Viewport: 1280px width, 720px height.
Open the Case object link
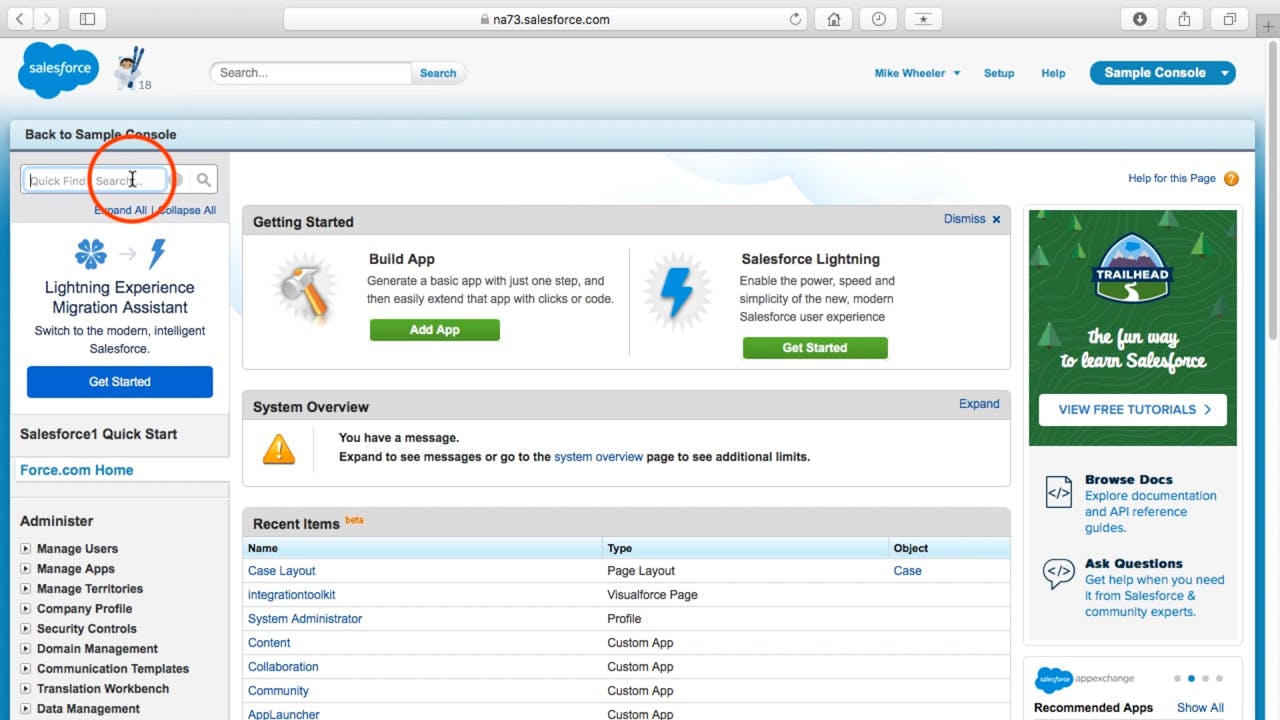pyautogui.click(x=907, y=571)
